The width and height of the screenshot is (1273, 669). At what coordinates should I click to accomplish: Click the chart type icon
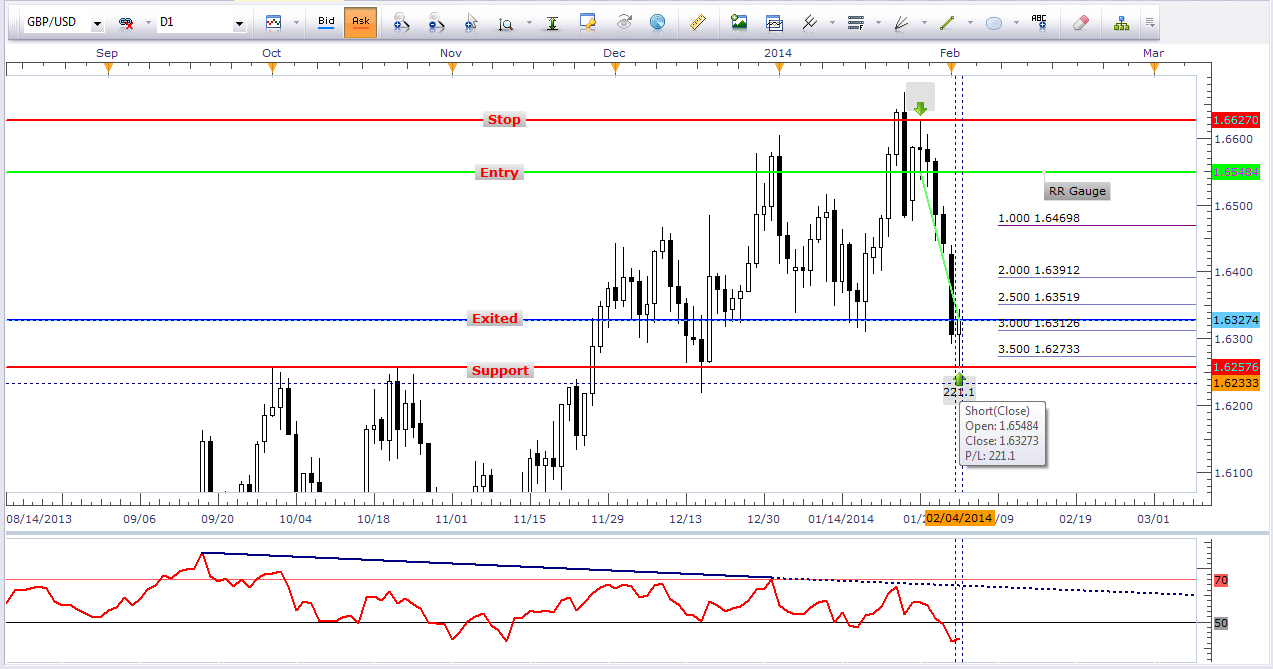[x=273, y=21]
